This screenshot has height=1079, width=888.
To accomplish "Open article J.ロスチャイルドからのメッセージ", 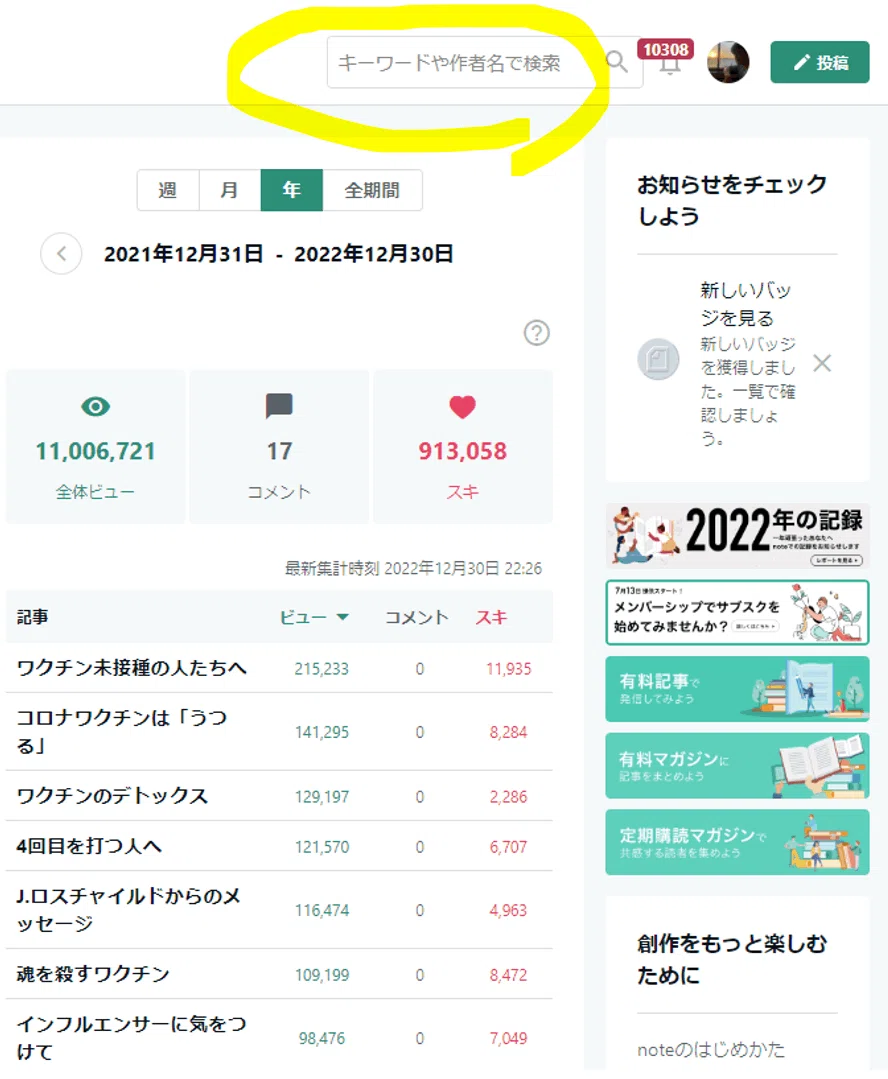I will click(x=129, y=910).
